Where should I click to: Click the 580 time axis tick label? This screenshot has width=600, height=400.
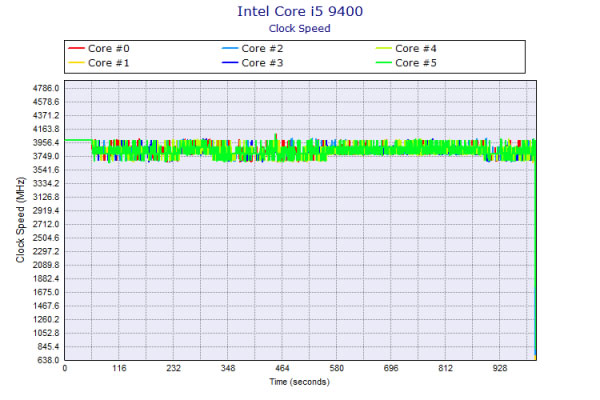[x=337, y=368]
